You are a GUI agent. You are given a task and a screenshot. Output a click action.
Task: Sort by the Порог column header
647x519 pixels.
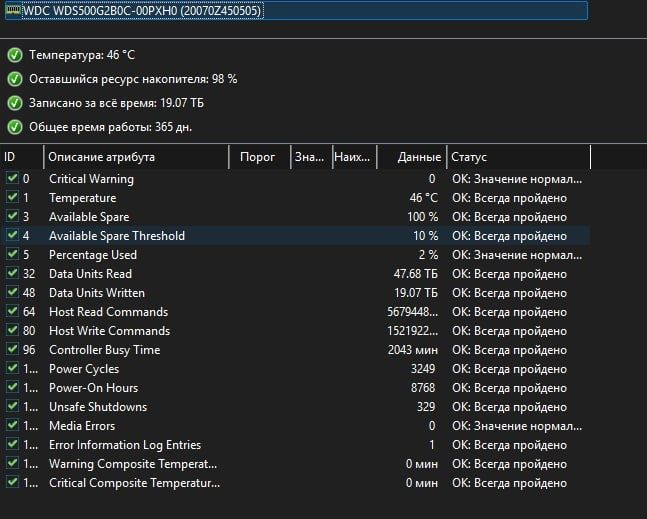click(x=260, y=157)
